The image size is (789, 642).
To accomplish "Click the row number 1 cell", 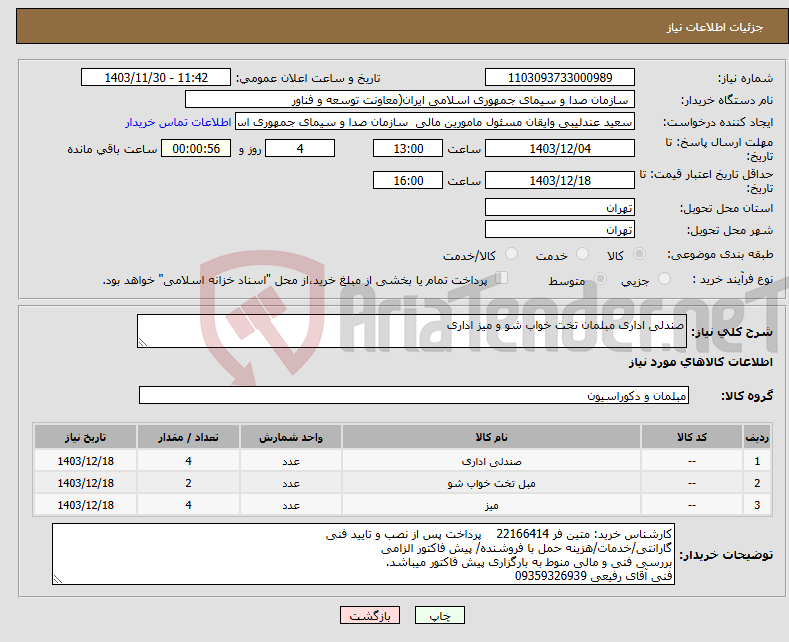I will pyautogui.click(x=757, y=461).
